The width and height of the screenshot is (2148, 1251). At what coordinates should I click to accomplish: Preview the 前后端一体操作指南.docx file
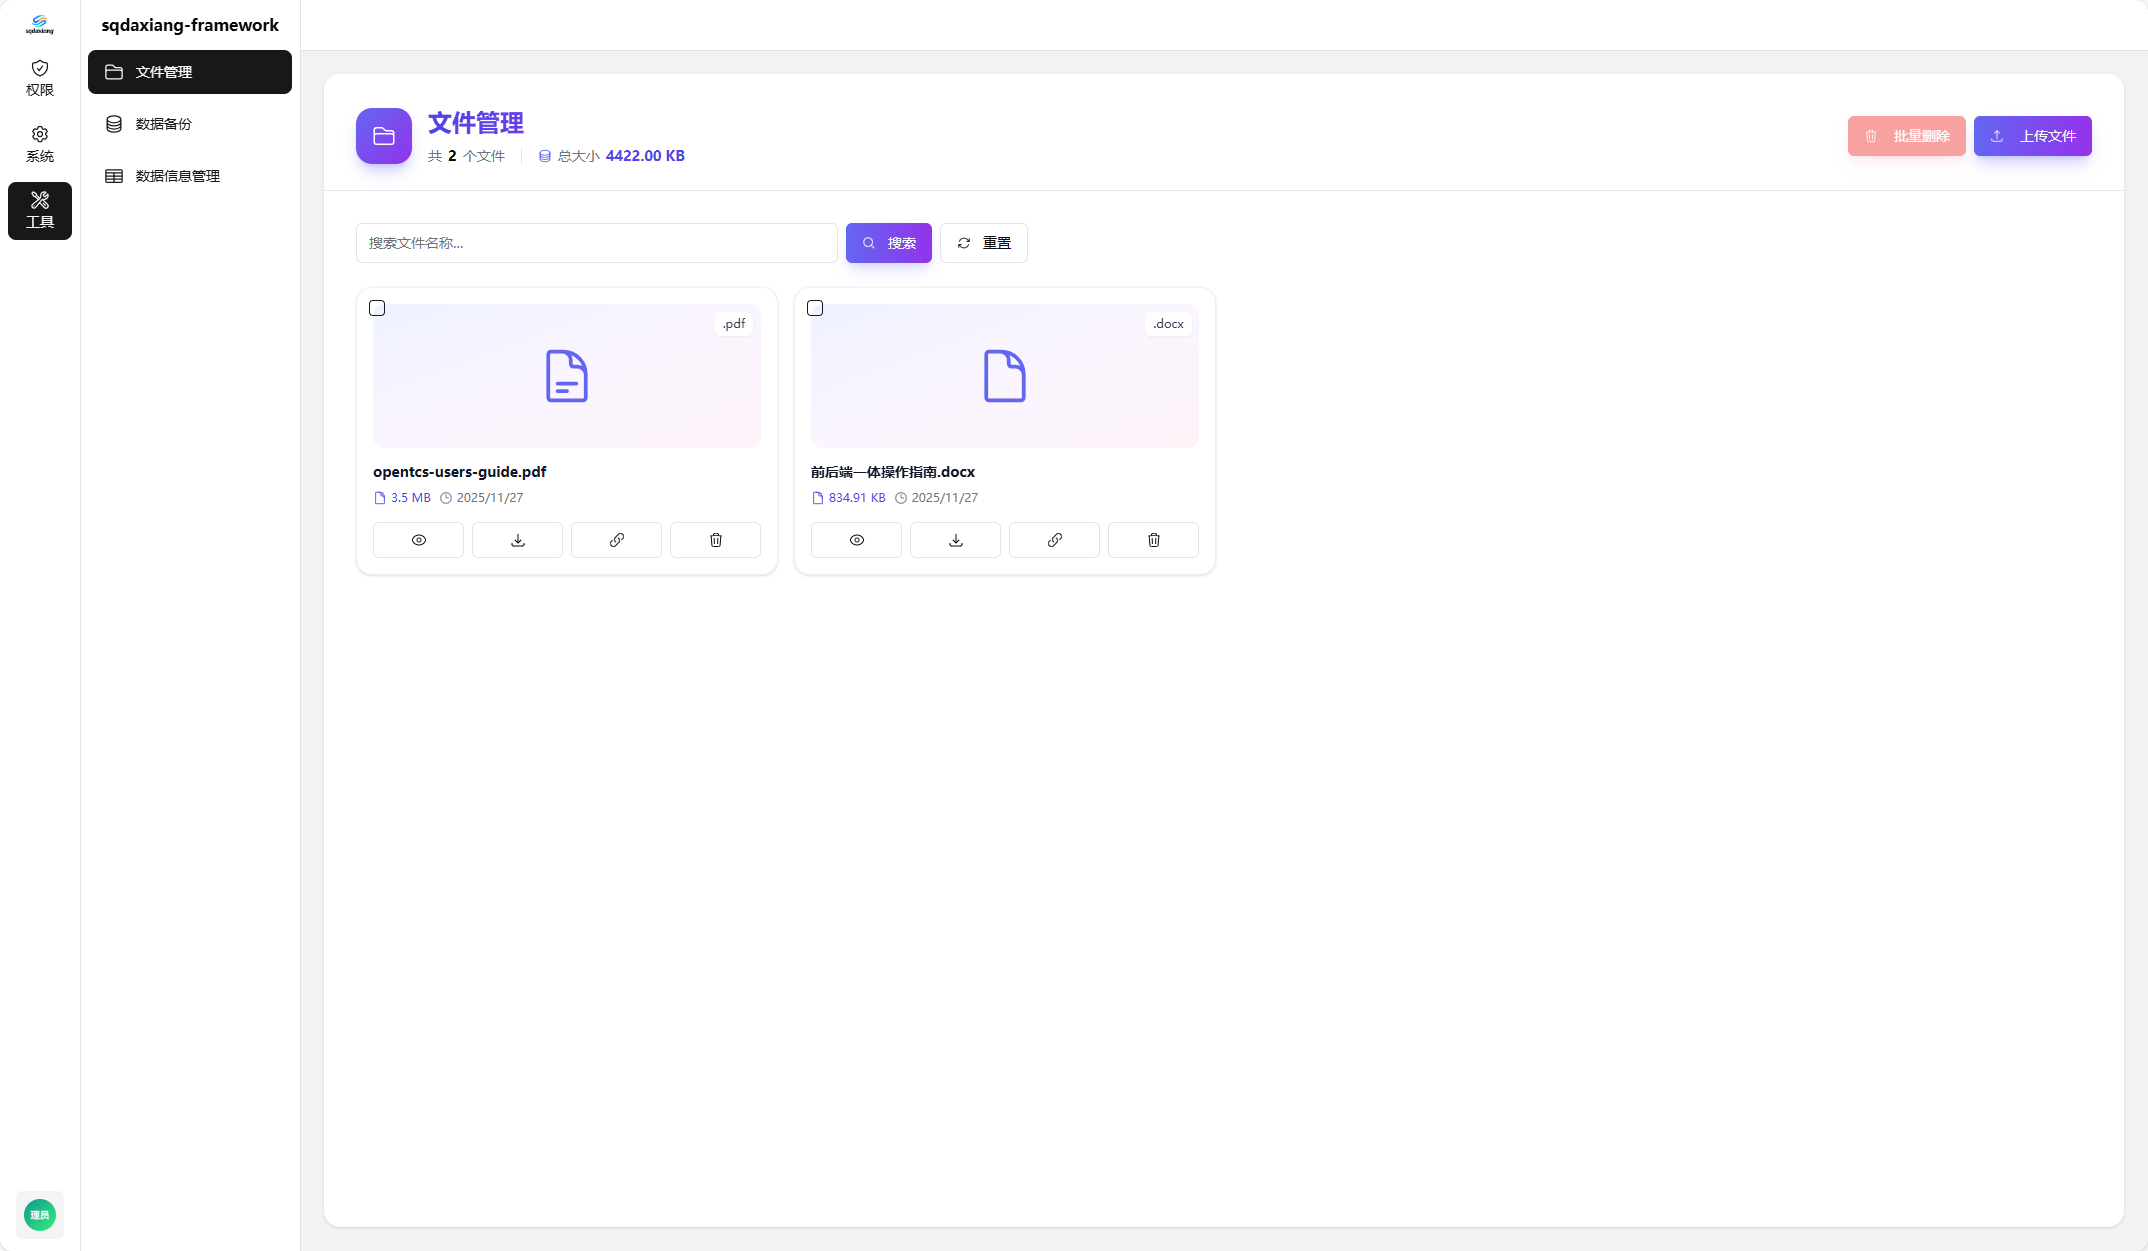tap(856, 540)
